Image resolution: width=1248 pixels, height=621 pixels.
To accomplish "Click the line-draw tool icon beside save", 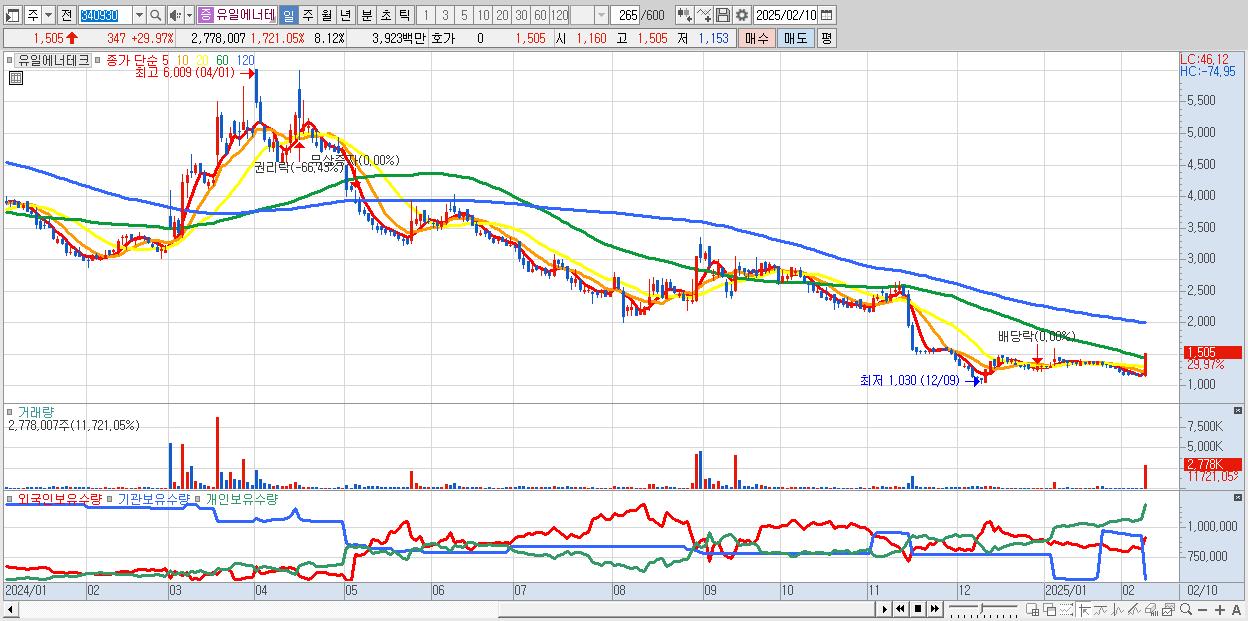I will [705, 15].
